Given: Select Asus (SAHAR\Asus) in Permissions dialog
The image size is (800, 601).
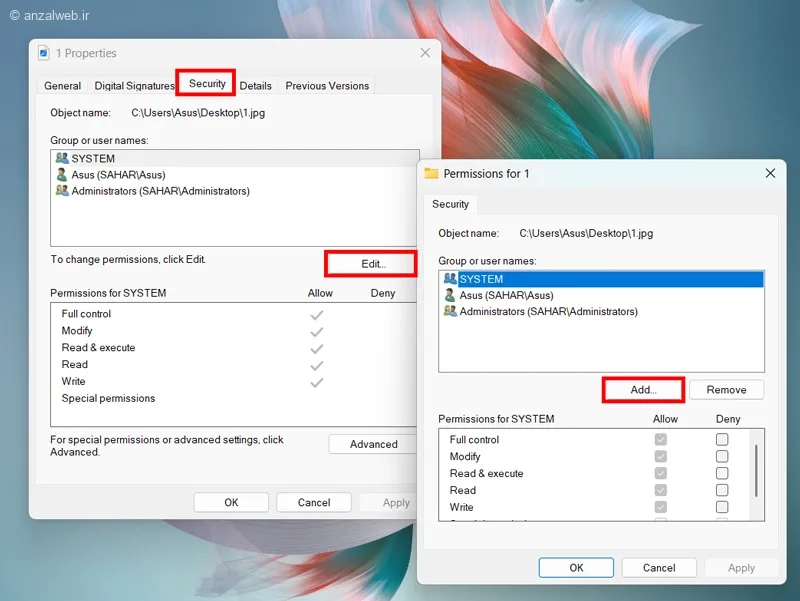Looking at the screenshot, I should point(602,295).
